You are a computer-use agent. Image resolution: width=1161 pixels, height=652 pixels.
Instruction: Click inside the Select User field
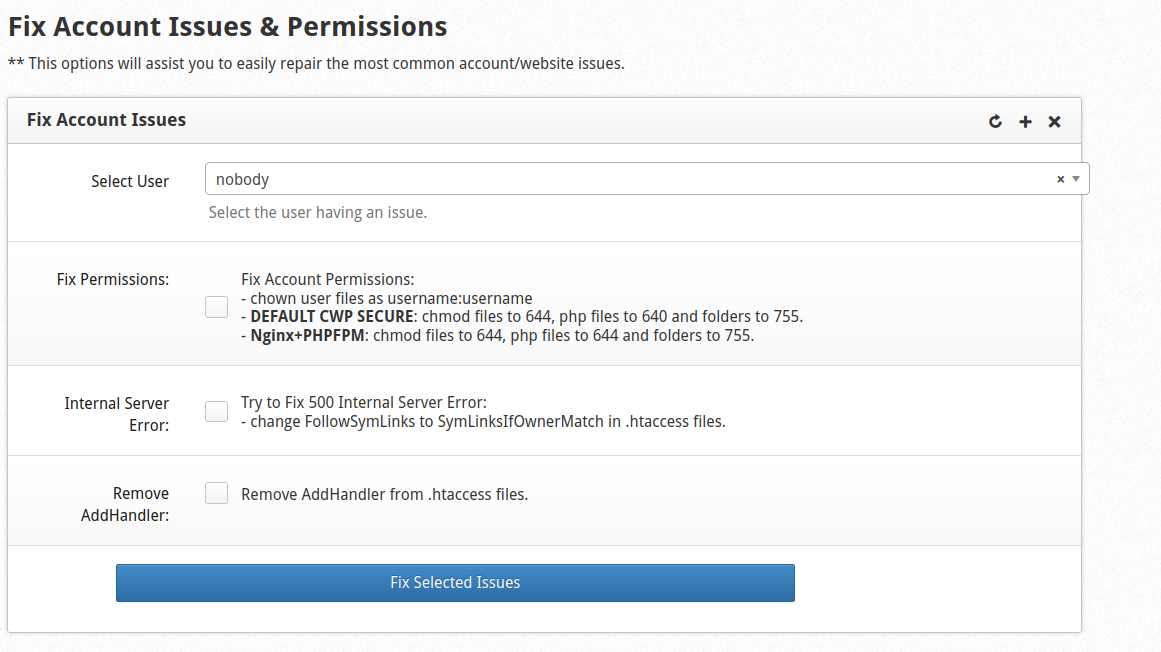point(500,178)
